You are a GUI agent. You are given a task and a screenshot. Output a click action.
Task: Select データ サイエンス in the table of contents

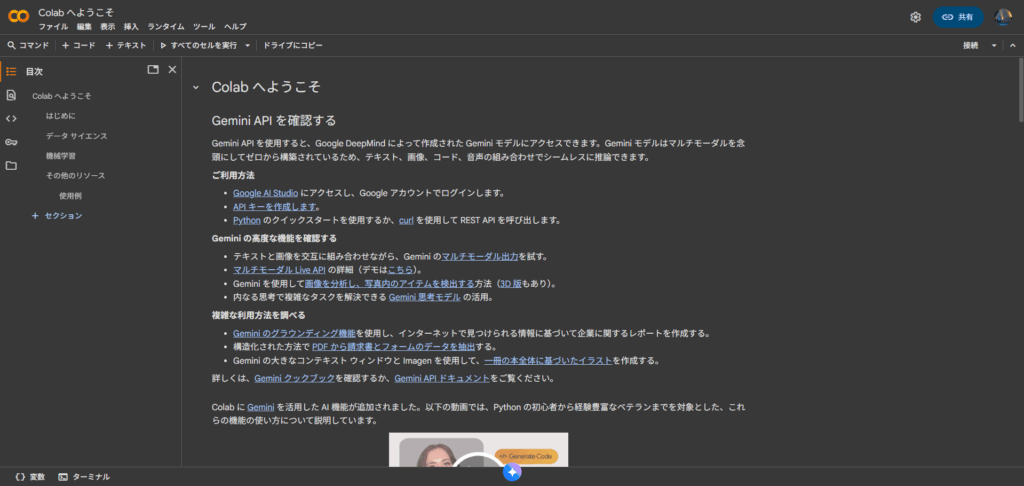(x=76, y=135)
